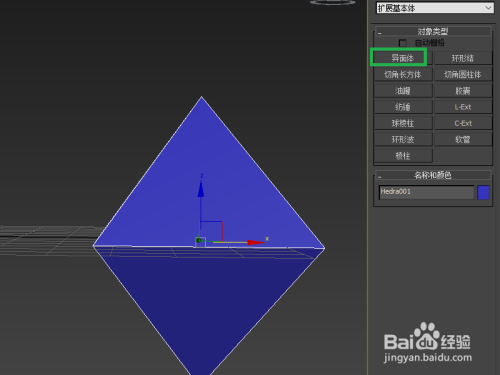This screenshot has width=500, height=375.
Task: Select the 纺锤 primitive button
Action: coord(403,107)
